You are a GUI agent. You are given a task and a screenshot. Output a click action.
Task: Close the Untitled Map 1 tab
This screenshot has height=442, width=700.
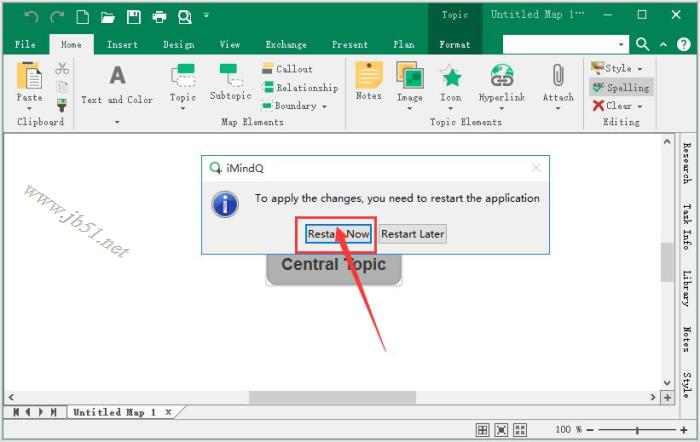coord(168,412)
